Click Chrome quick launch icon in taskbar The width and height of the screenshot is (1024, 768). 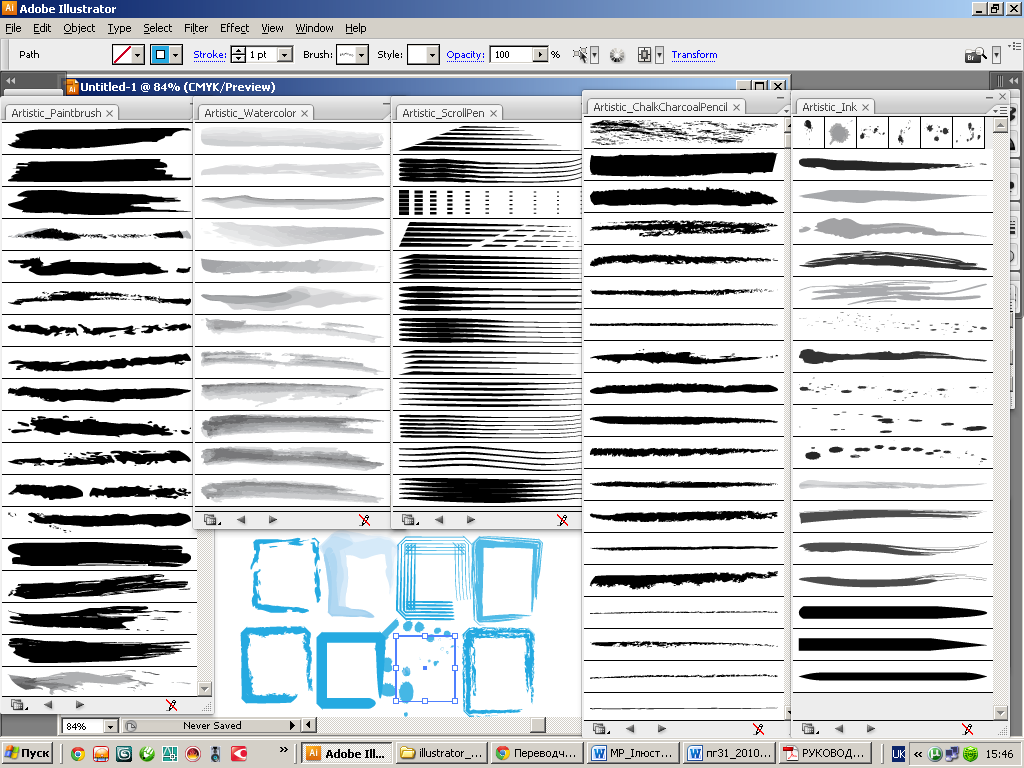pos(77,754)
